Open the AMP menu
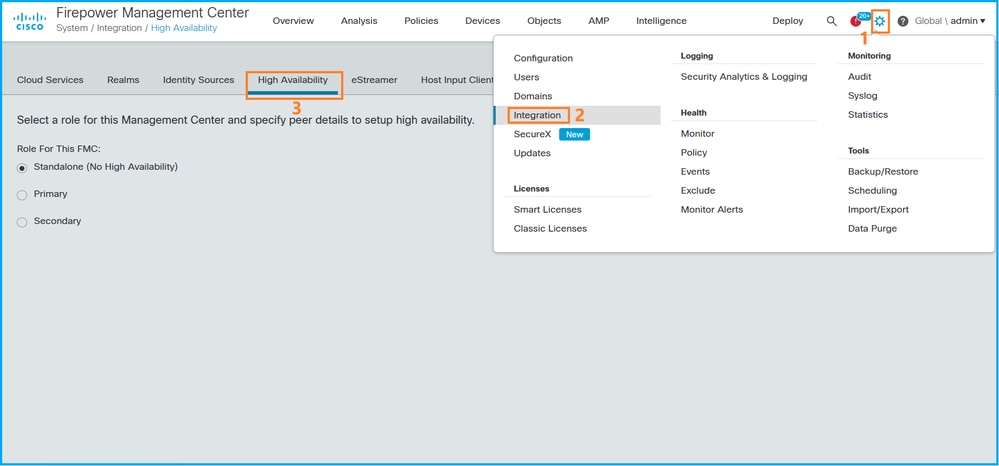Screen dimensions: 999x466 point(598,21)
